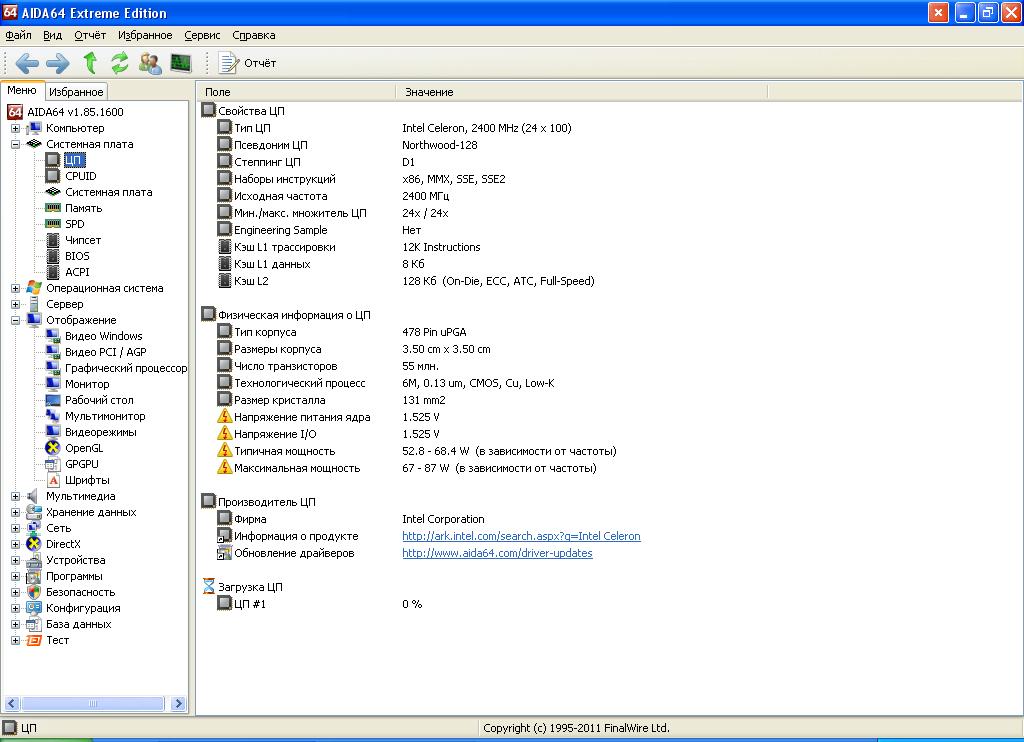Click the OpenGL yellow X icon
This screenshot has width=1024, height=742.
point(53,448)
